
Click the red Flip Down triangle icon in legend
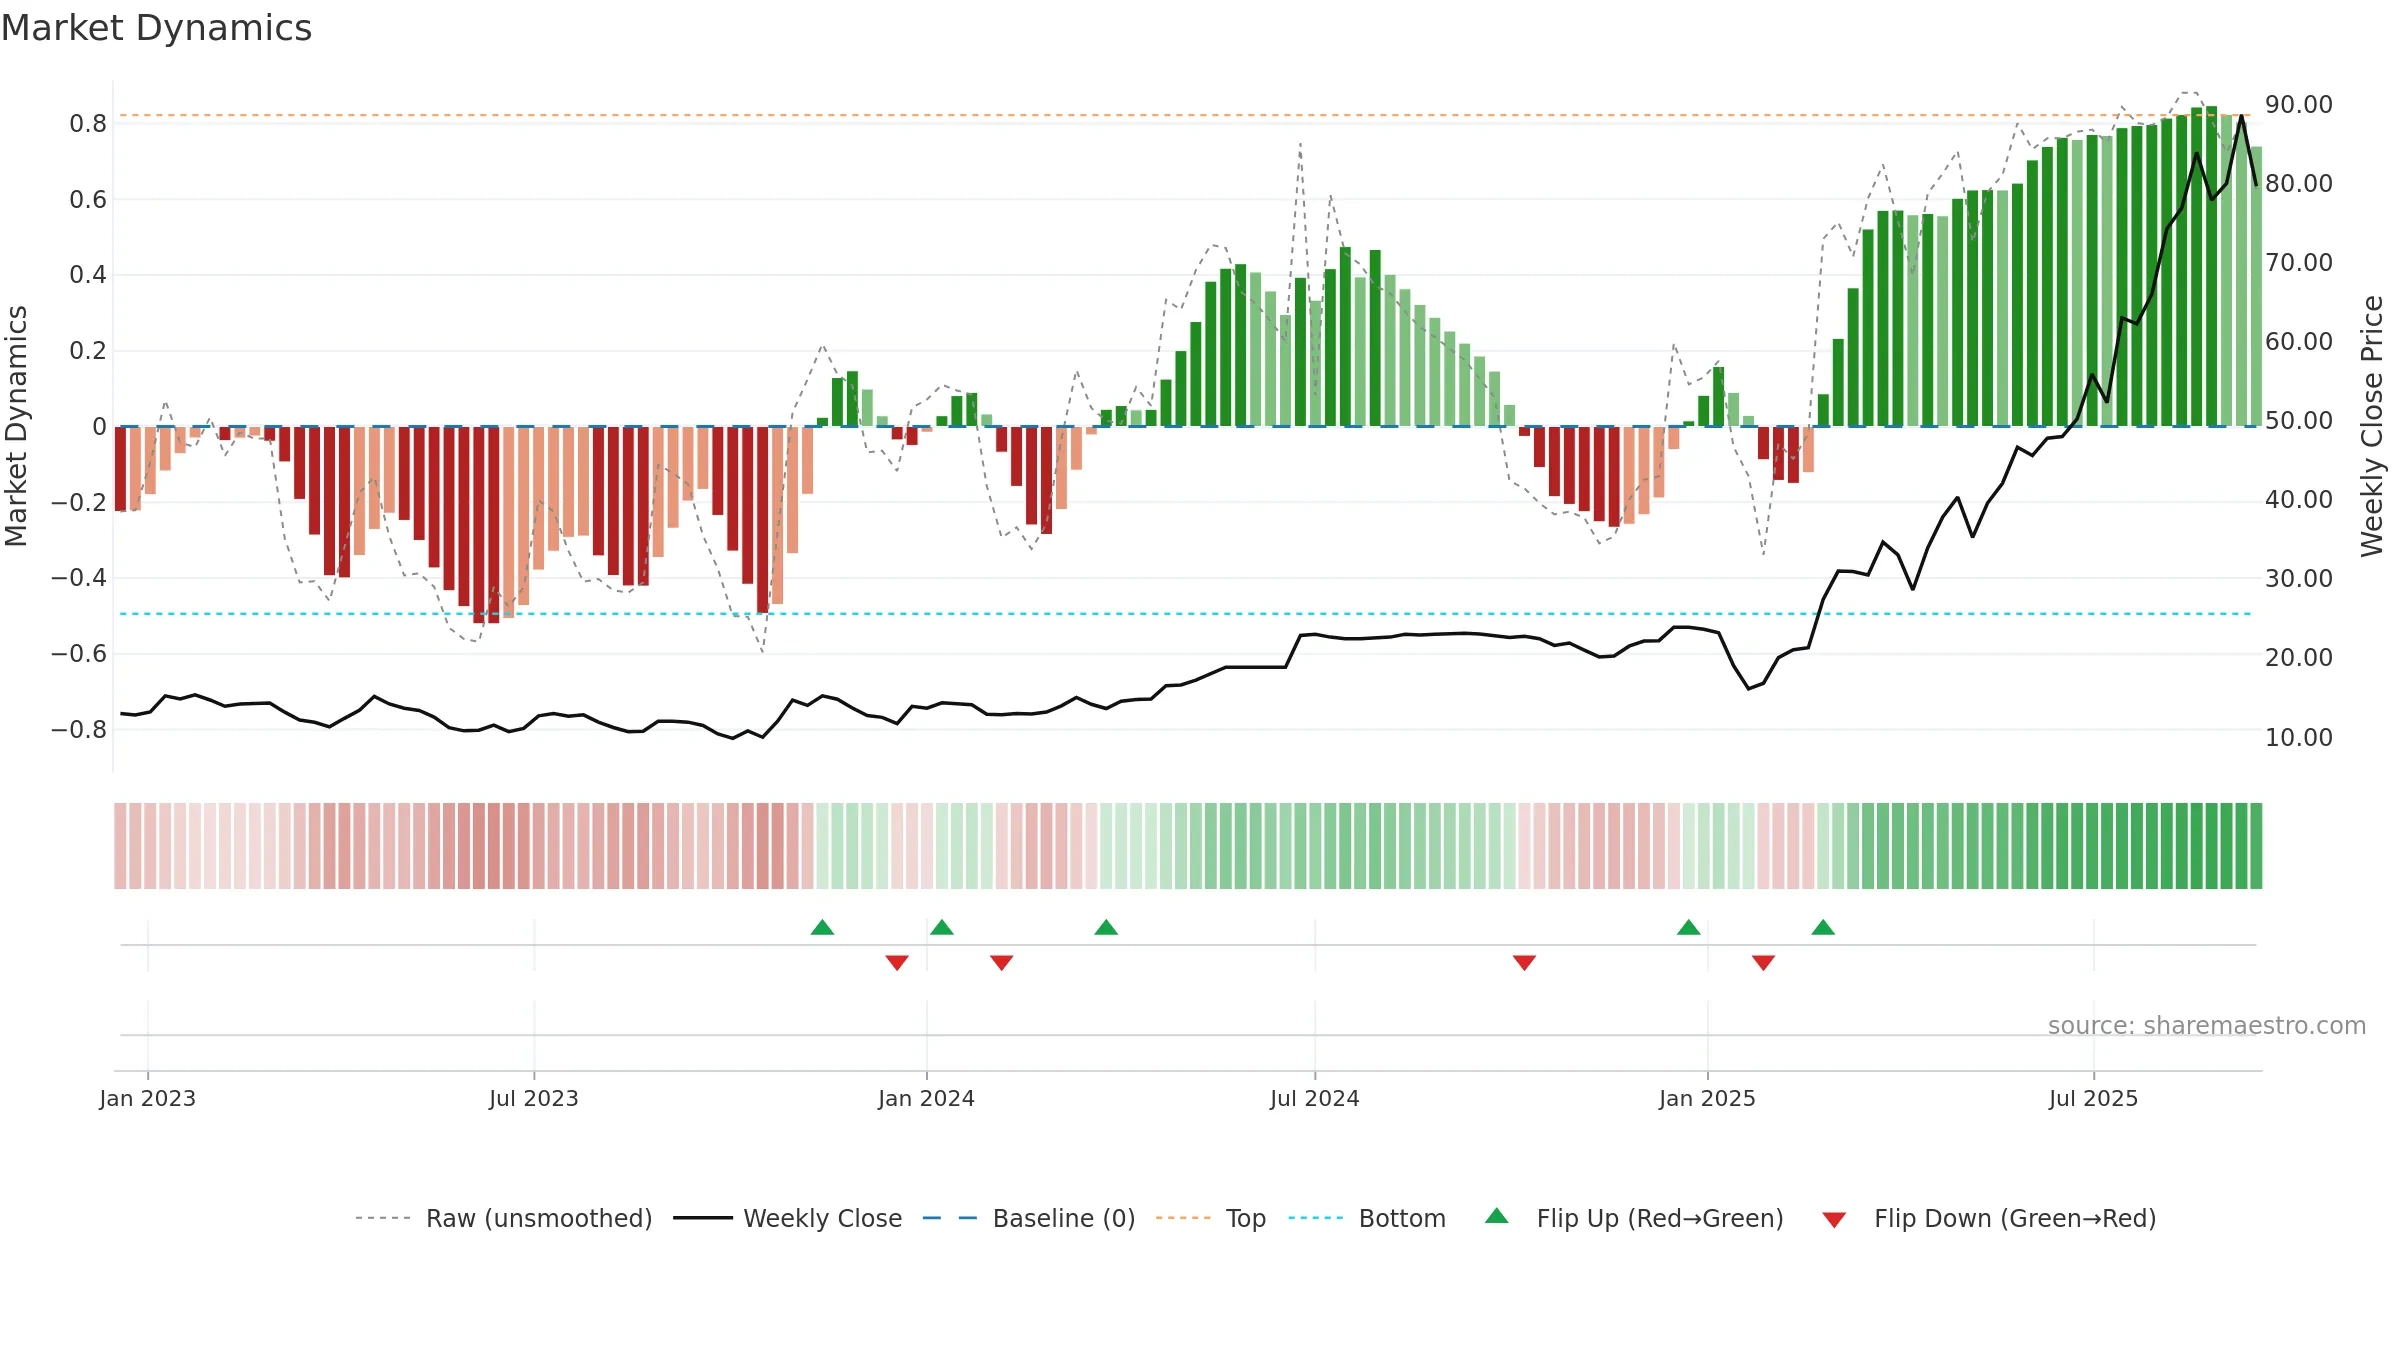[x=1834, y=1220]
